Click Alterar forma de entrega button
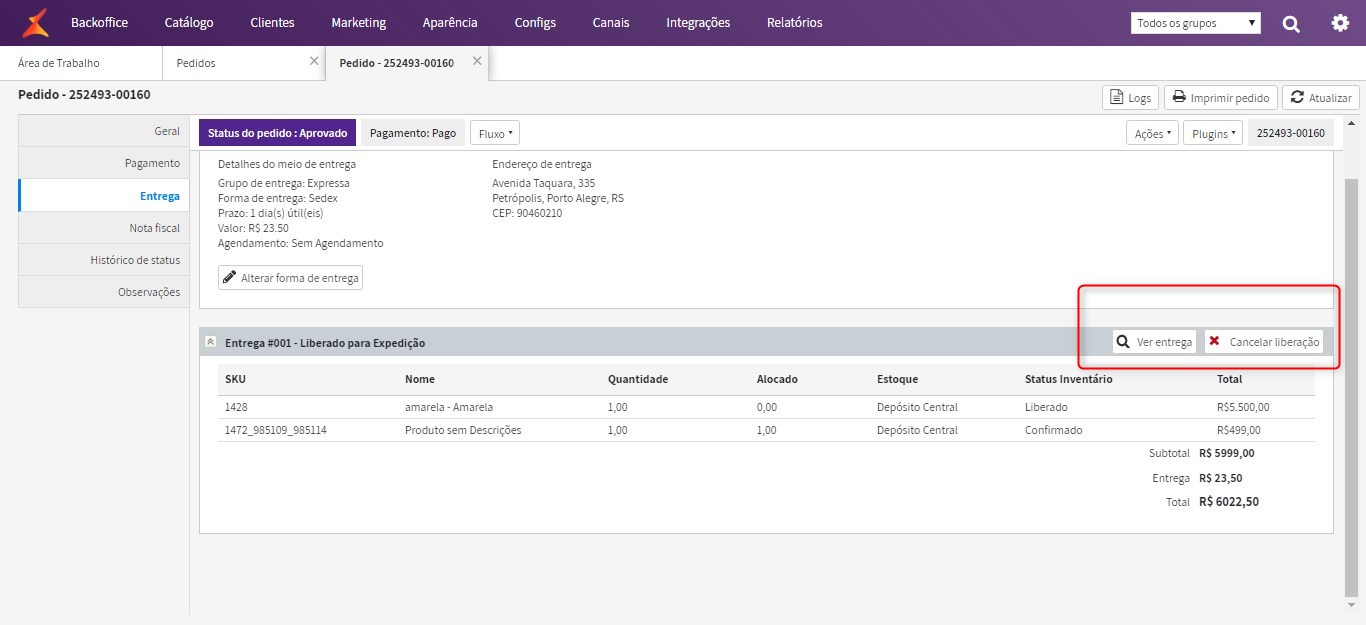The width and height of the screenshot is (1366, 625). point(290,278)
